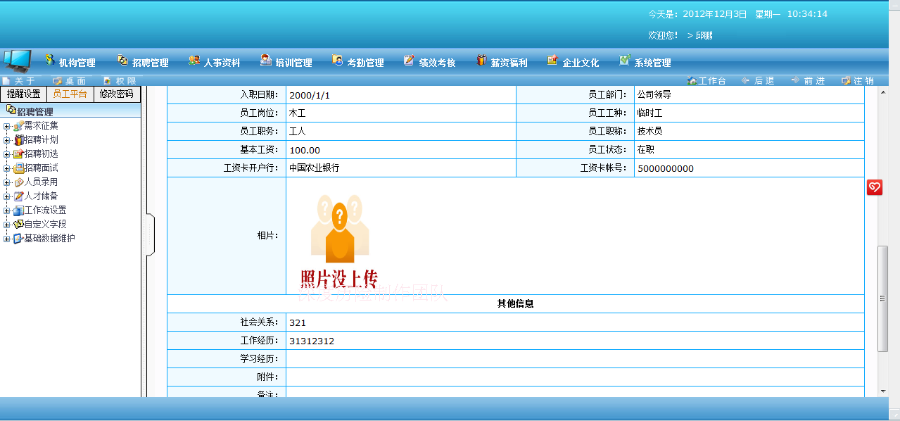
Task: Click the 招聘管理 panel header icon
Action: pos(11,109)
